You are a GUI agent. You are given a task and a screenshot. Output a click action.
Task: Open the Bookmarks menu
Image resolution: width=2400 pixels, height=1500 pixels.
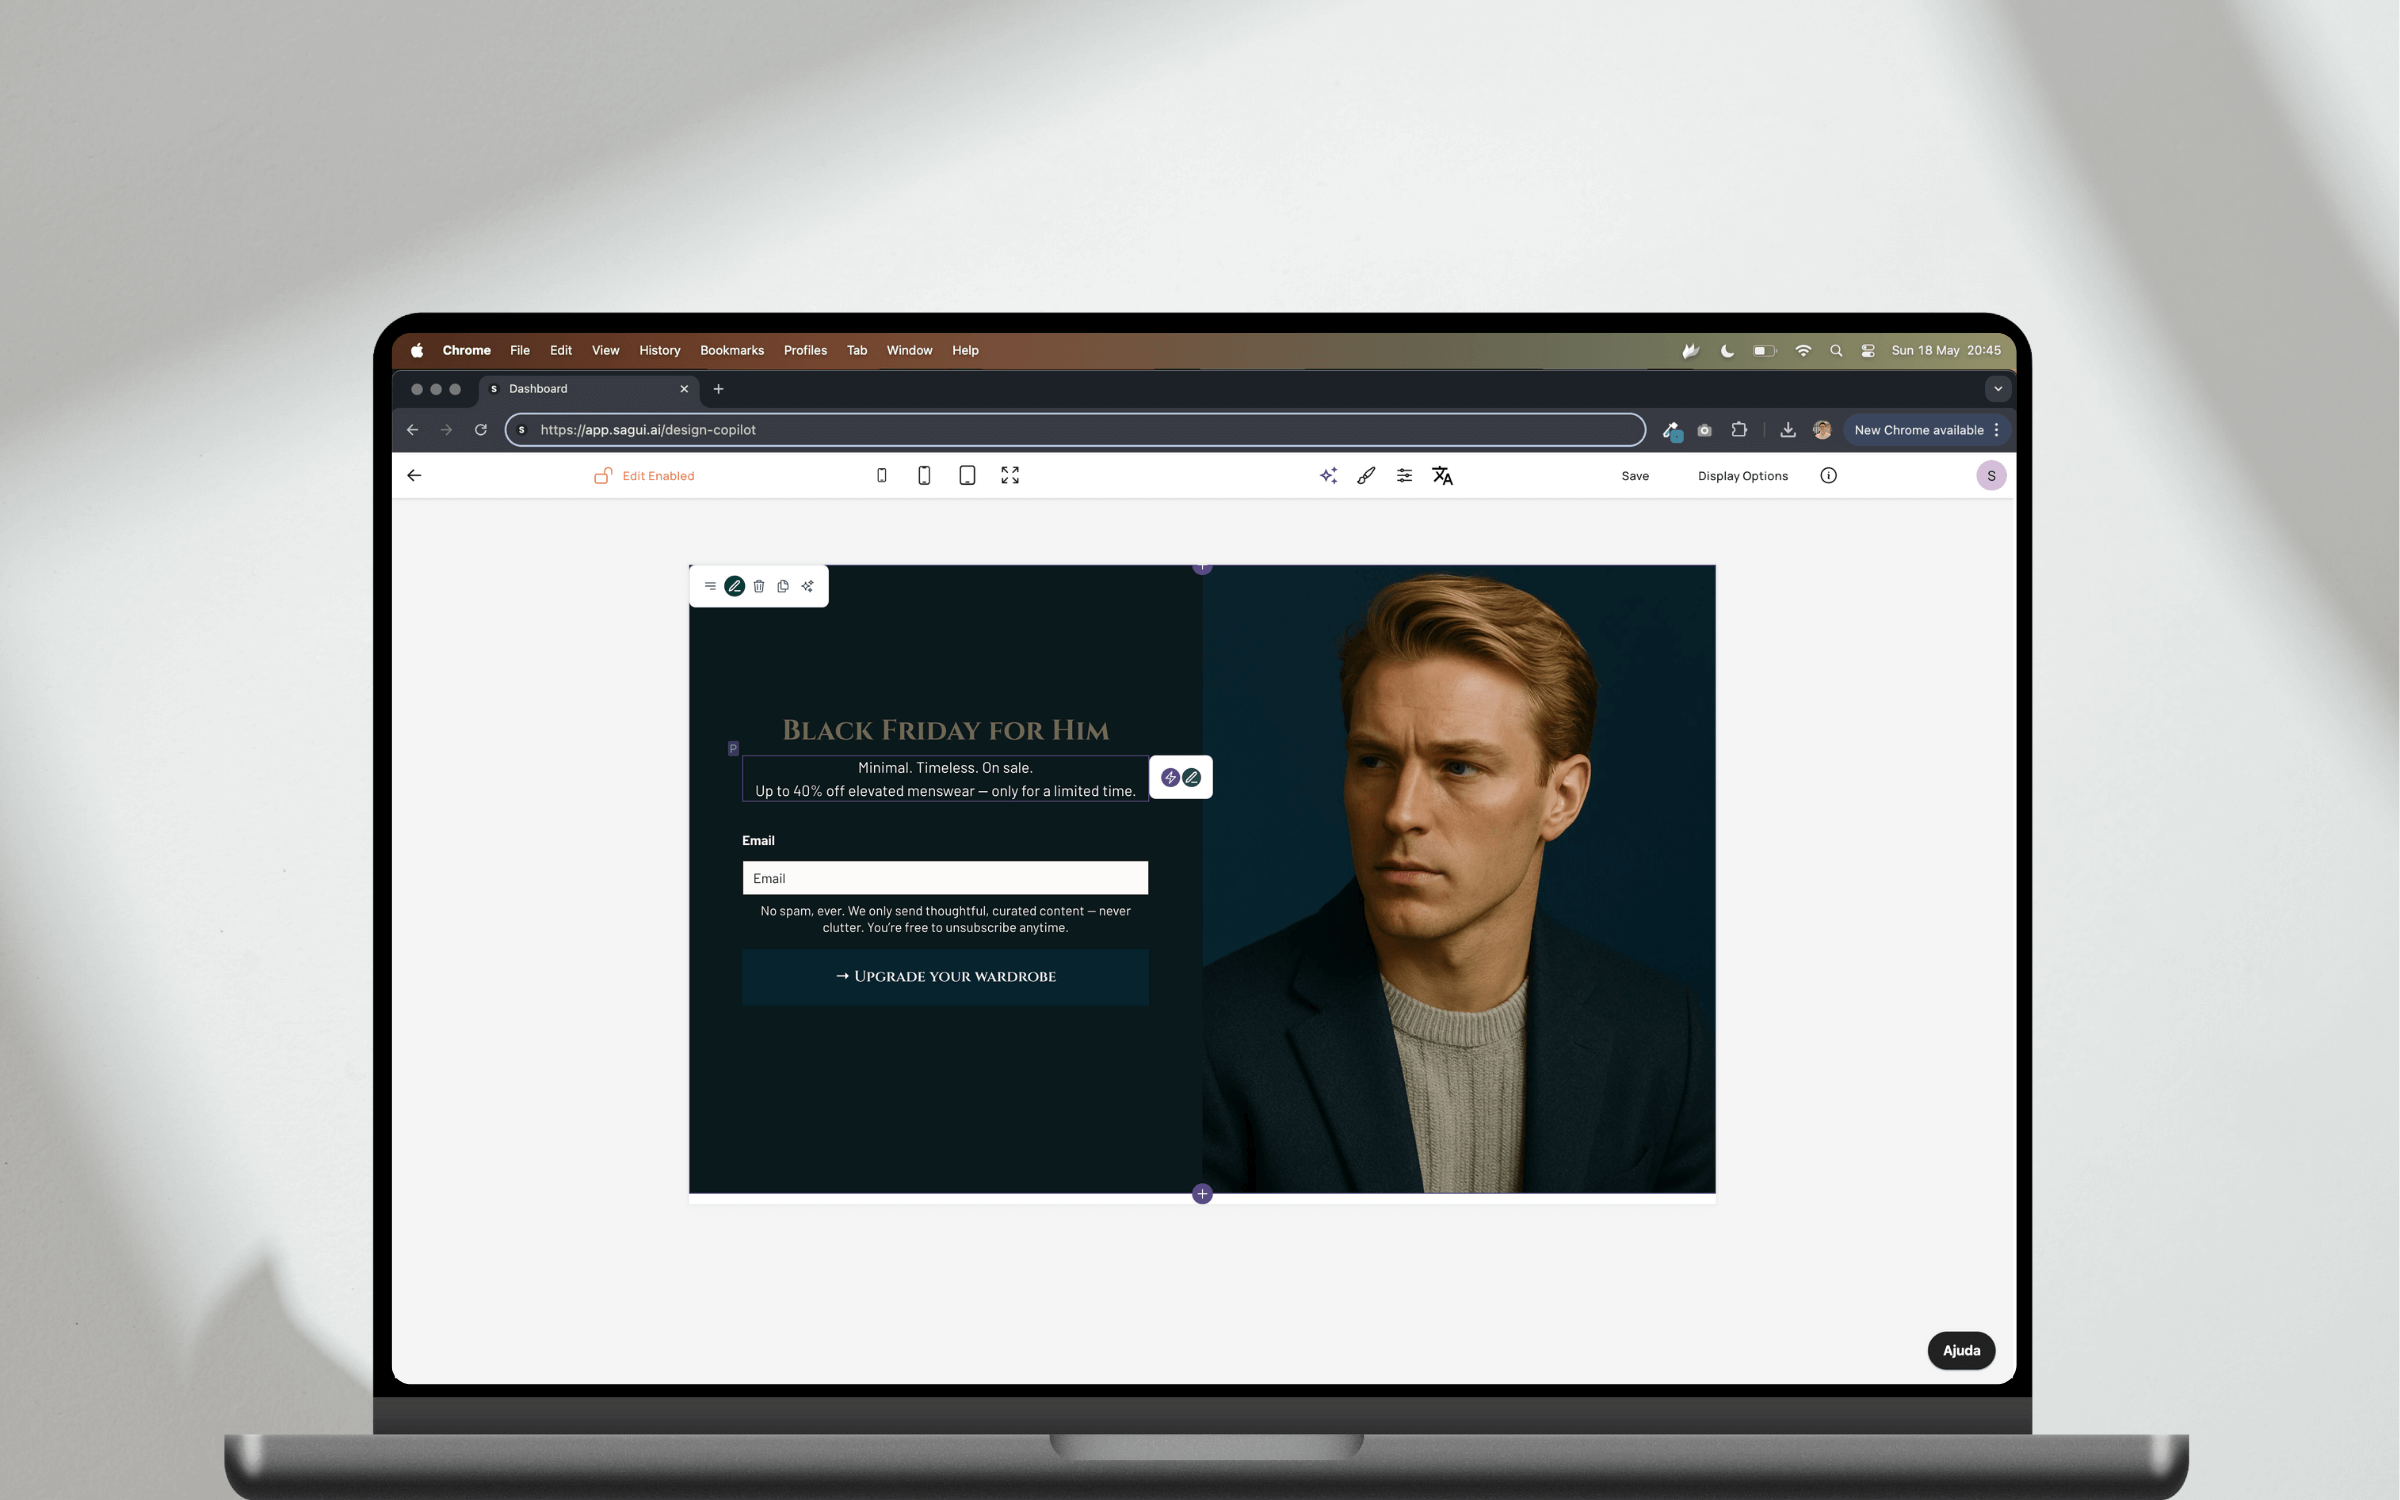(x=731, y=350)
